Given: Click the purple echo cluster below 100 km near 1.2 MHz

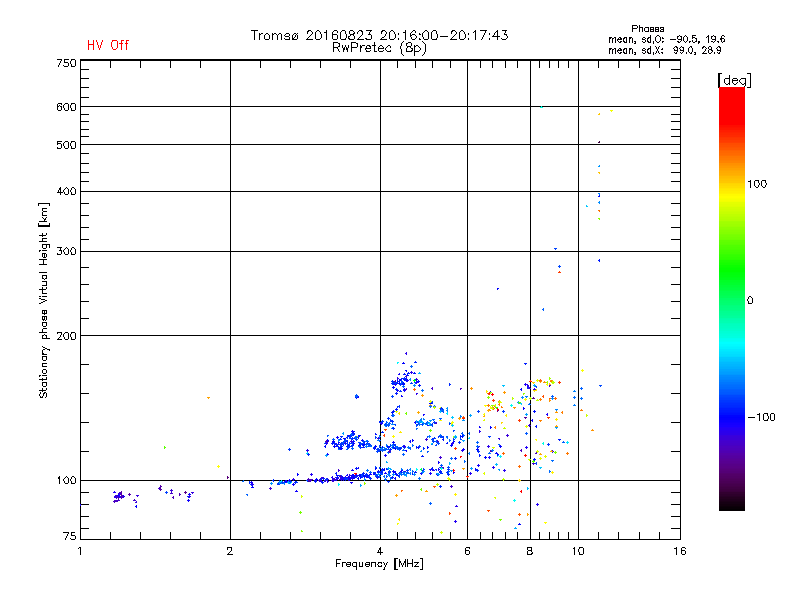Looking at the screenshot, I should pyautogui.click(x=119, y=496).
